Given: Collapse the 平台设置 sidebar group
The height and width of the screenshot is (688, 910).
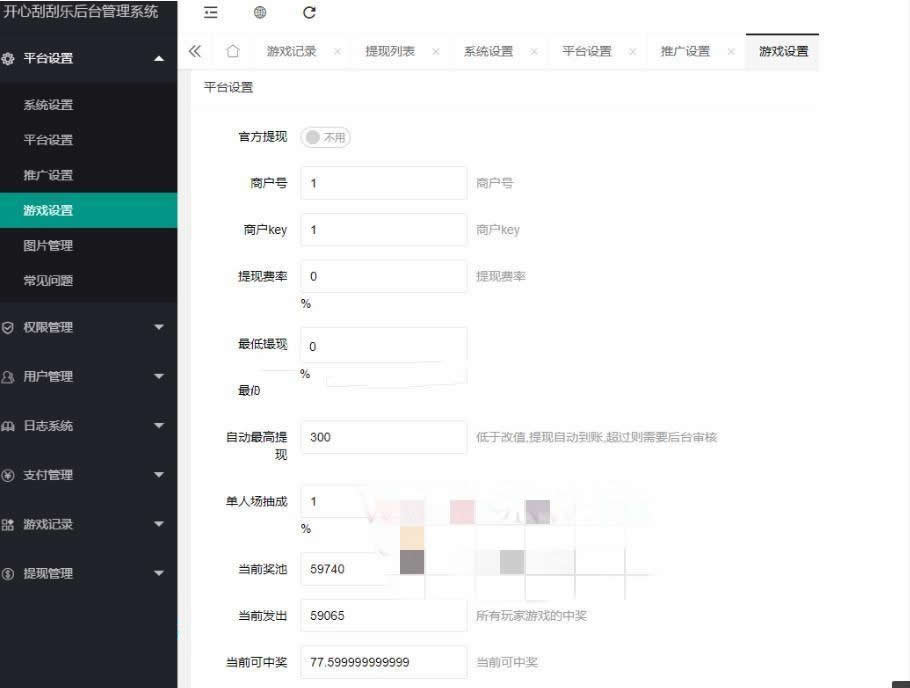Looking at the screenshot, I should point(159,59).
